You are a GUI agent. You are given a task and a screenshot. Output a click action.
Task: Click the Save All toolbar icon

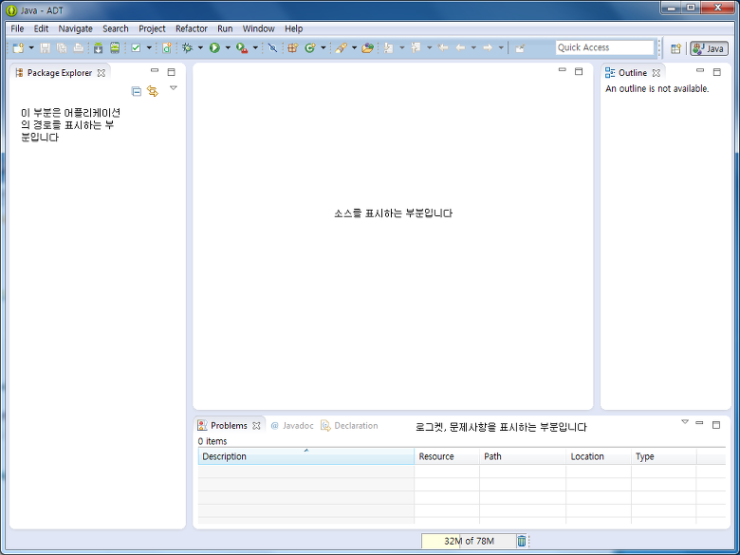click(62, 48)
